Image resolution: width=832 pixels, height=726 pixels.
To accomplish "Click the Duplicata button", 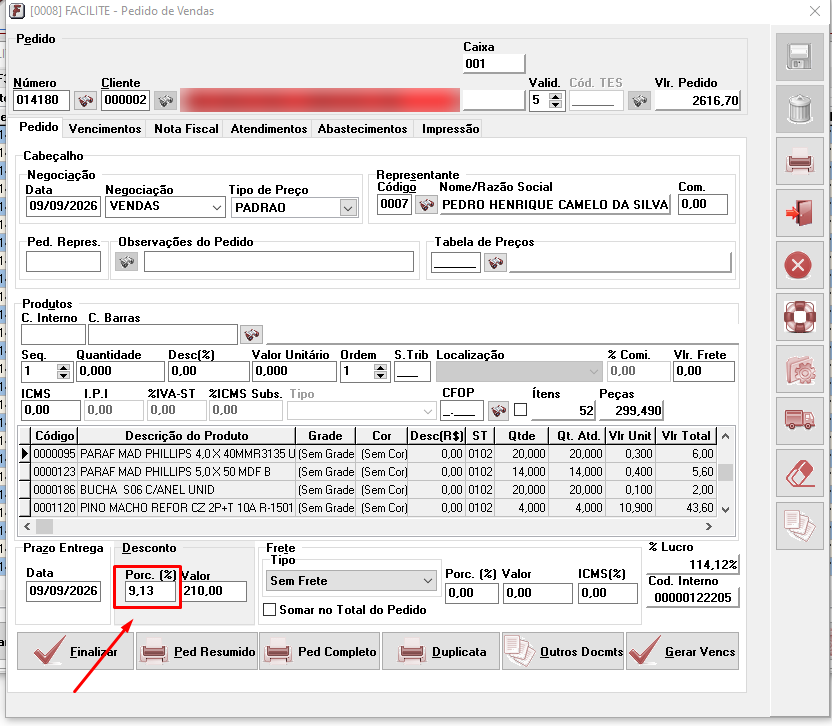I will 441,651.
